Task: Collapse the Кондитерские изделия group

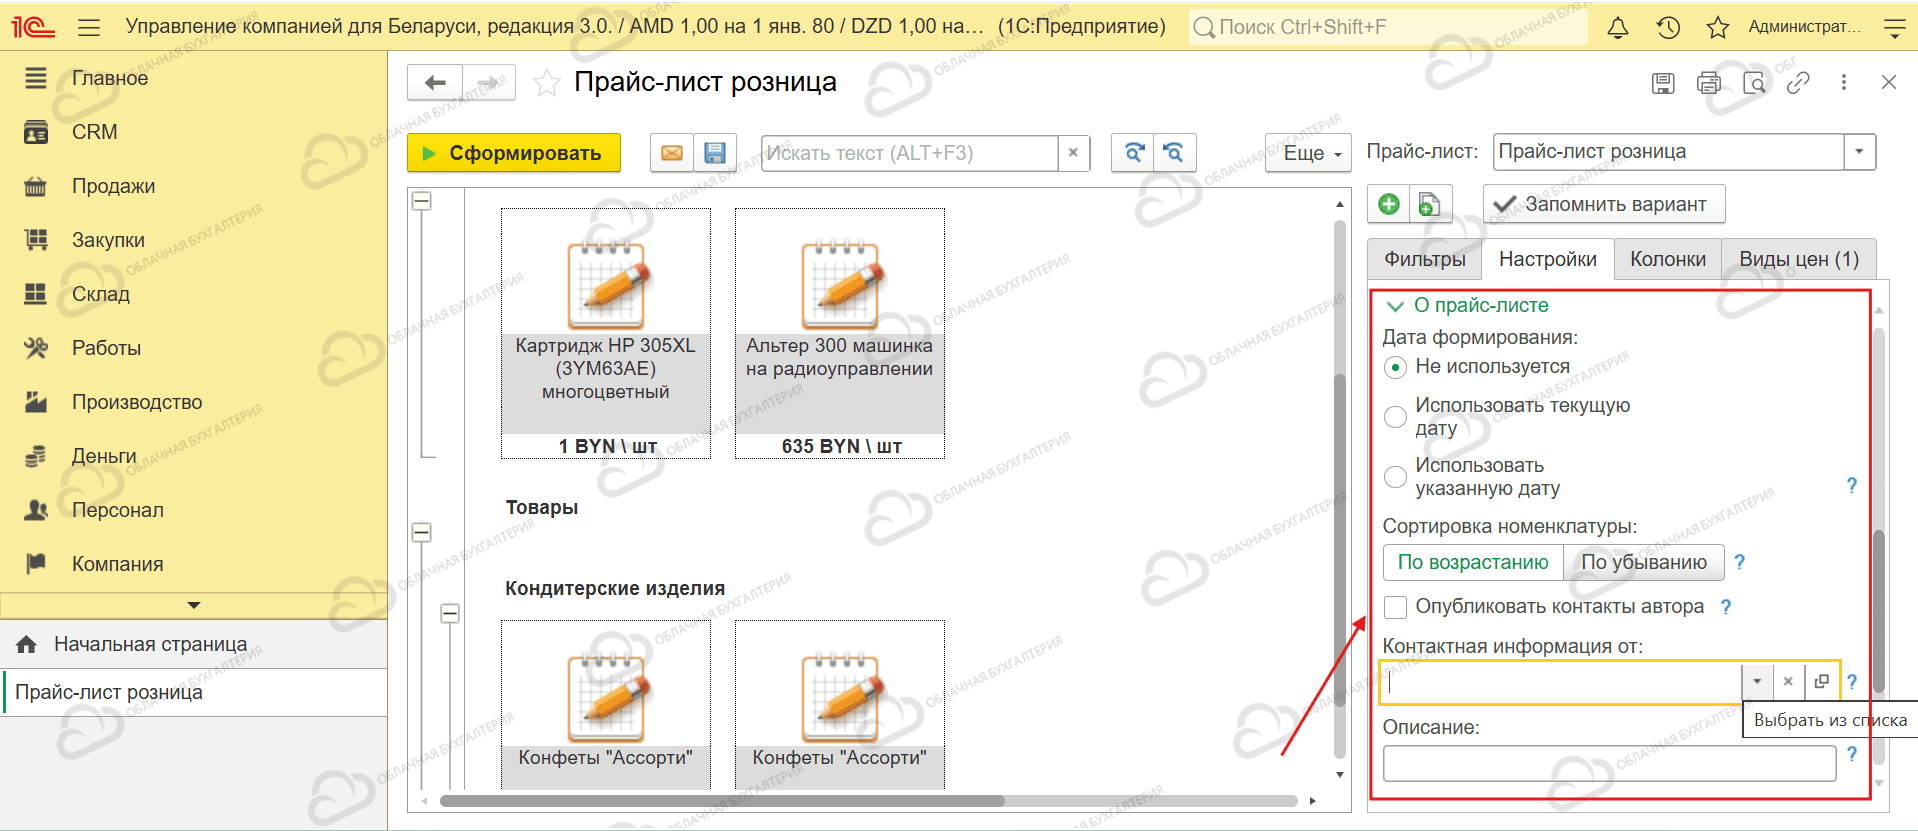Action: [450, 613]
